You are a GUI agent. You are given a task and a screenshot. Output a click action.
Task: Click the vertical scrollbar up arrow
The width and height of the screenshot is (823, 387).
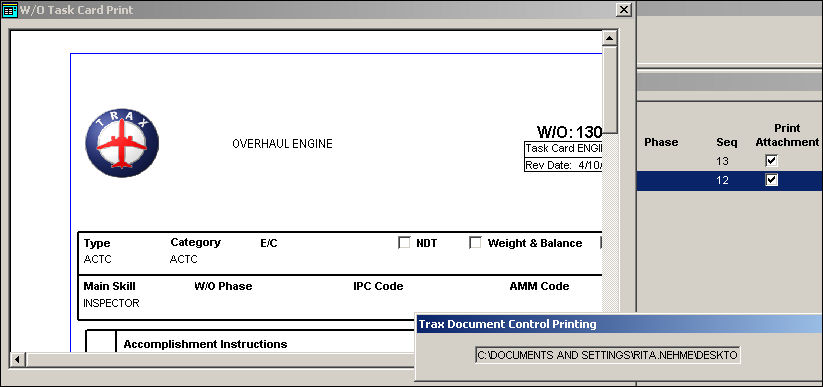[609, 38]
